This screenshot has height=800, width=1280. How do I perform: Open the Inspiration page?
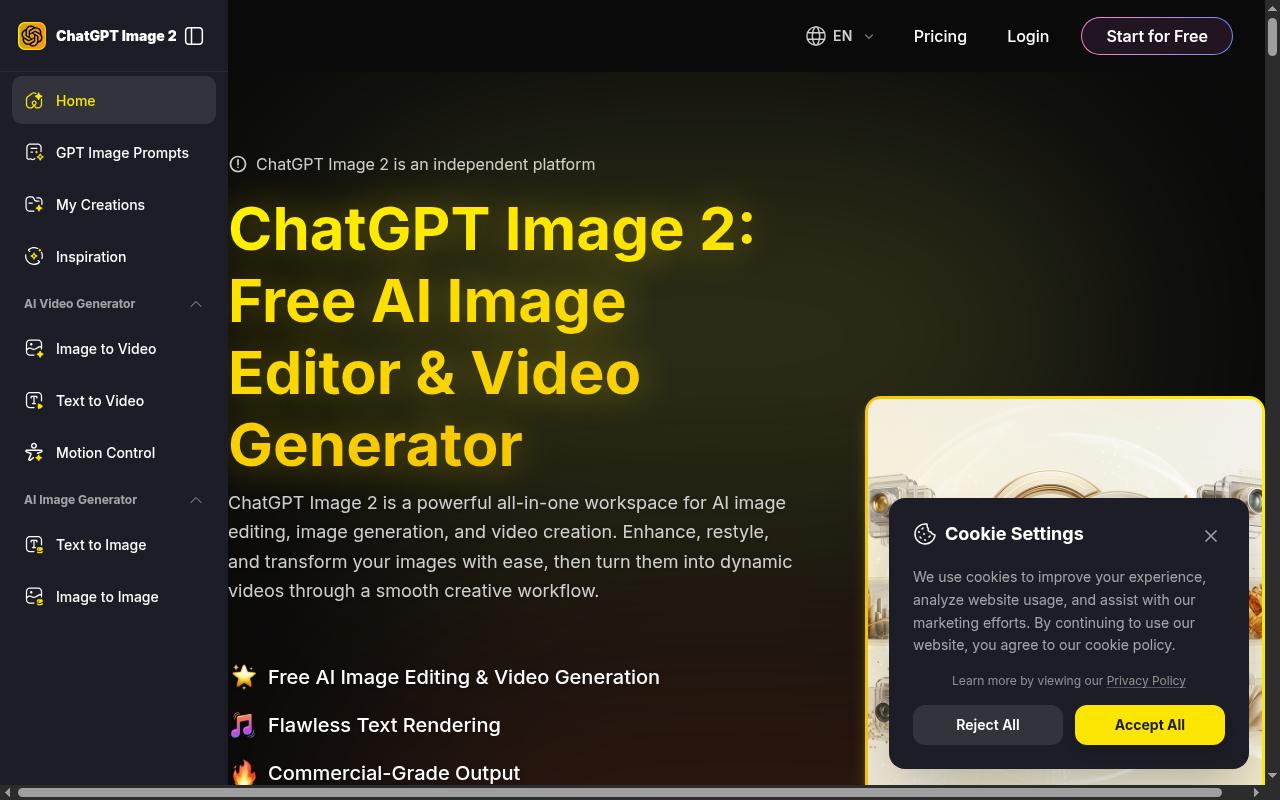114,257
